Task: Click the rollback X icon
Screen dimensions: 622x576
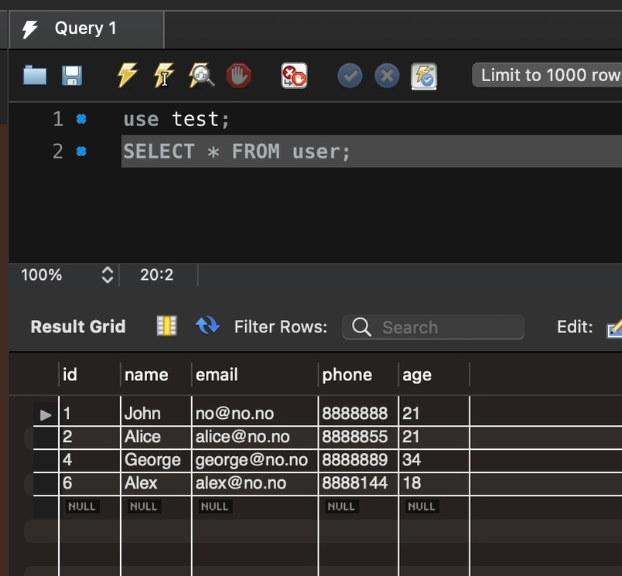Action: (386, 75)
